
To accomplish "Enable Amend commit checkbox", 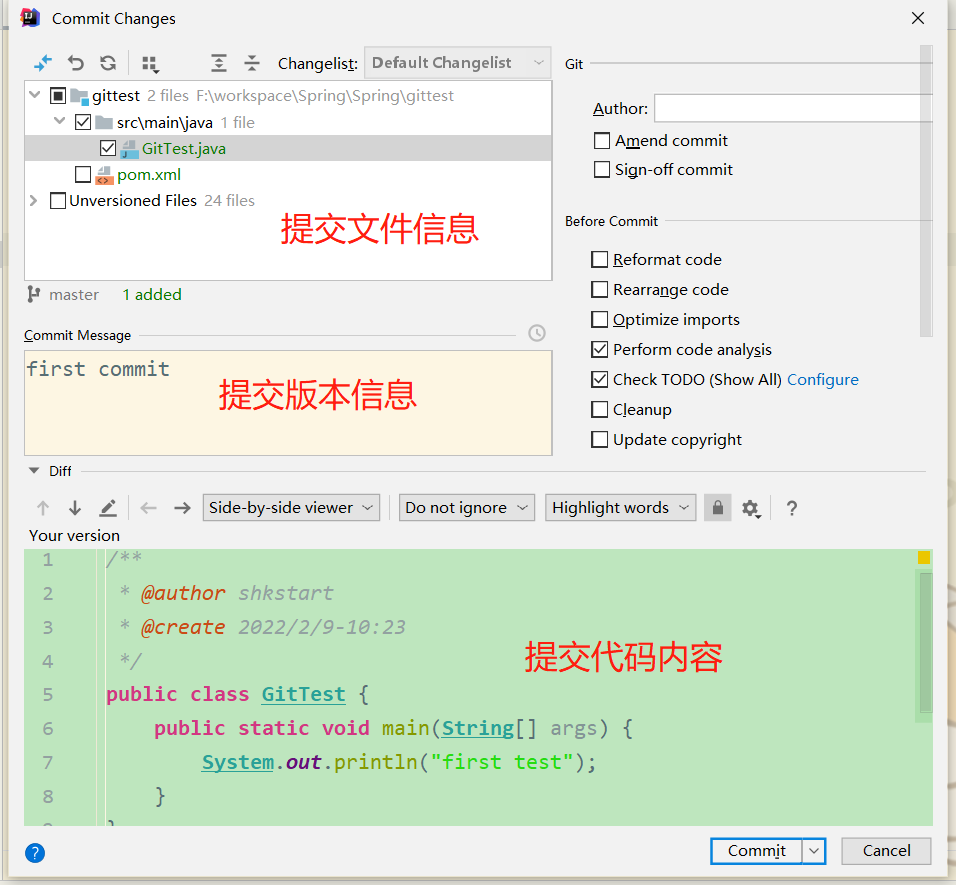I will tap(602, 141).
